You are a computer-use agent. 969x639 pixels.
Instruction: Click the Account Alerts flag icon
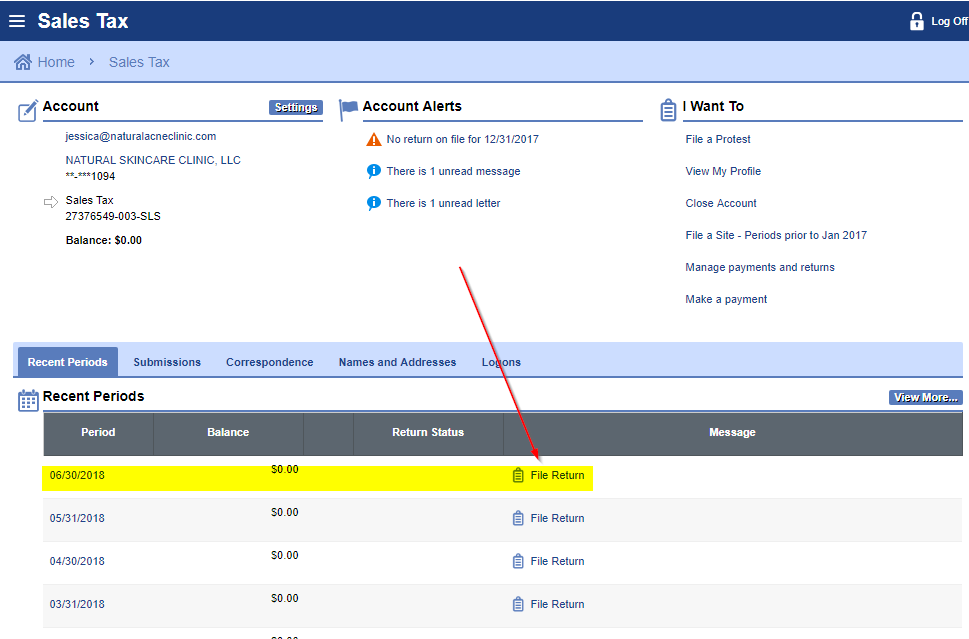[x=349, y=110]
